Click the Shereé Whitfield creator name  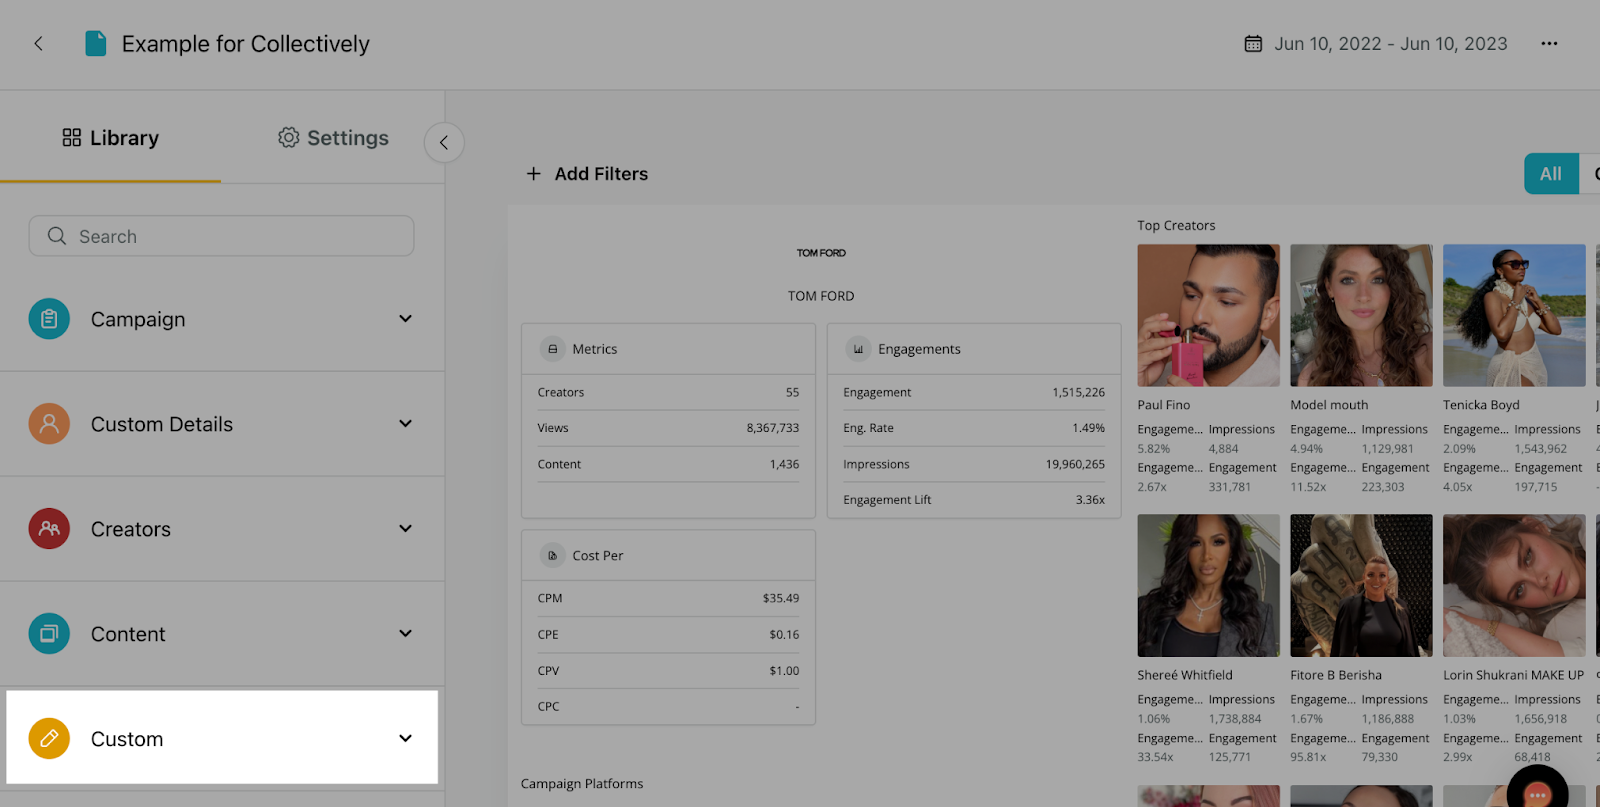point(1185,675)
